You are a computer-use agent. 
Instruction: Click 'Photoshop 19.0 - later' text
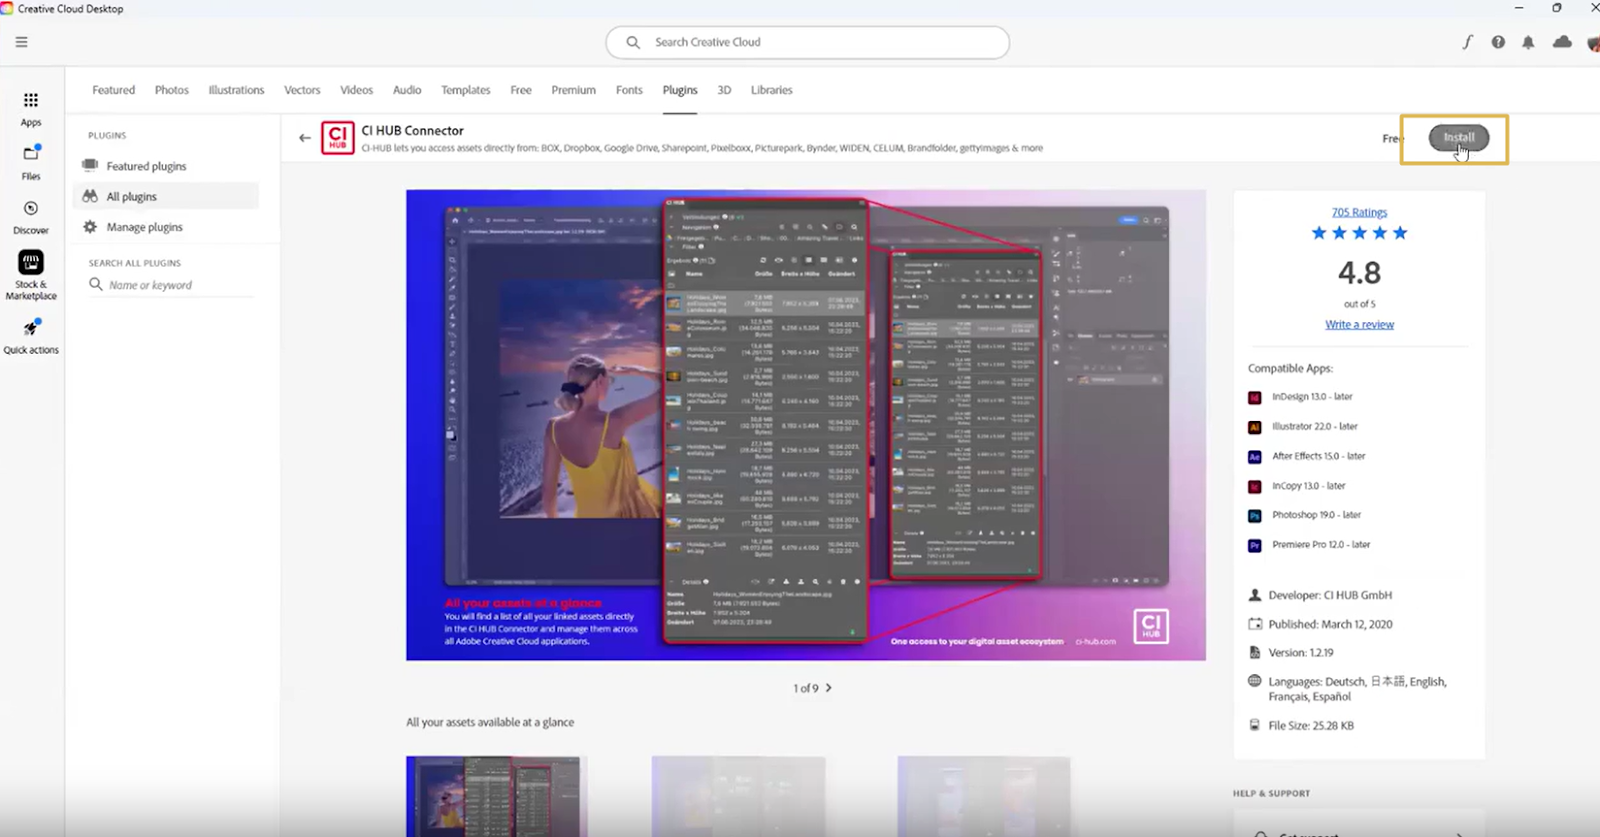(1316, 515)
